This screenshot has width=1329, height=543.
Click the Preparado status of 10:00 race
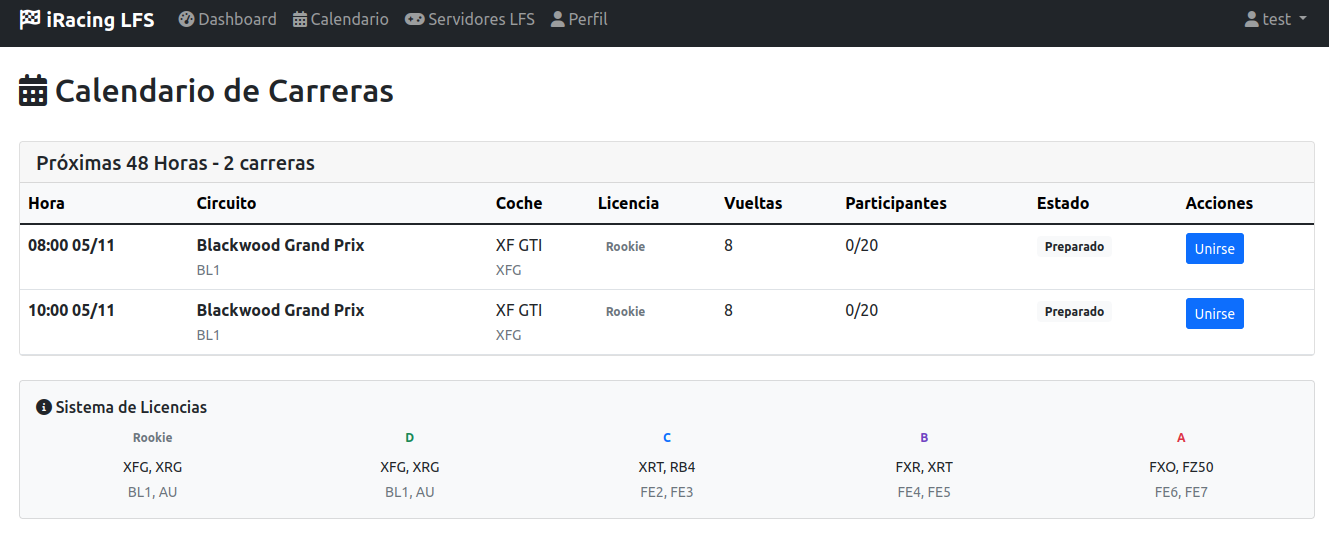pos(1074,312)
